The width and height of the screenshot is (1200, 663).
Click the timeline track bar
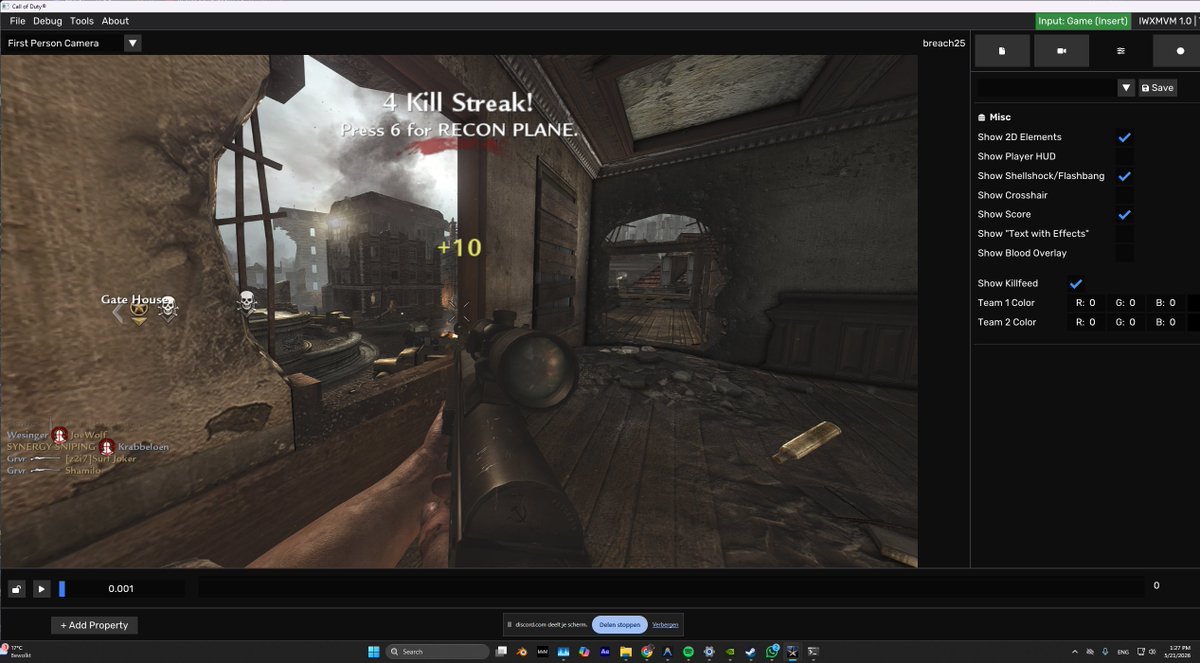coord(671,587)
